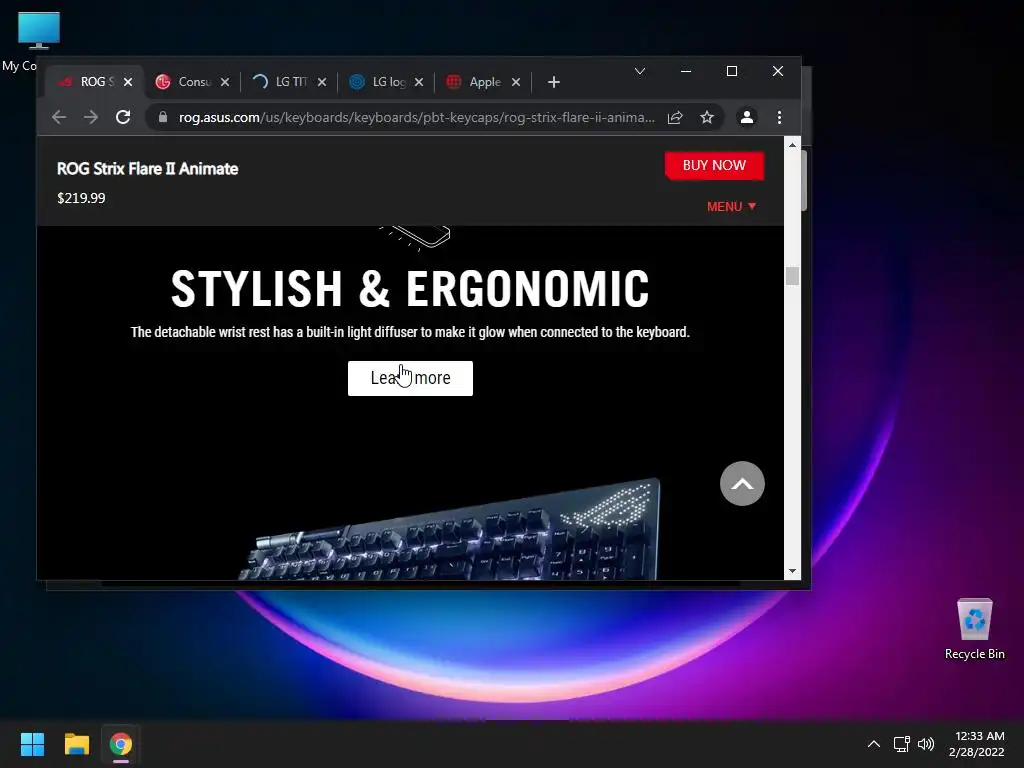
Task: Open the tab search chevron
Action: (x=640, y=71)
